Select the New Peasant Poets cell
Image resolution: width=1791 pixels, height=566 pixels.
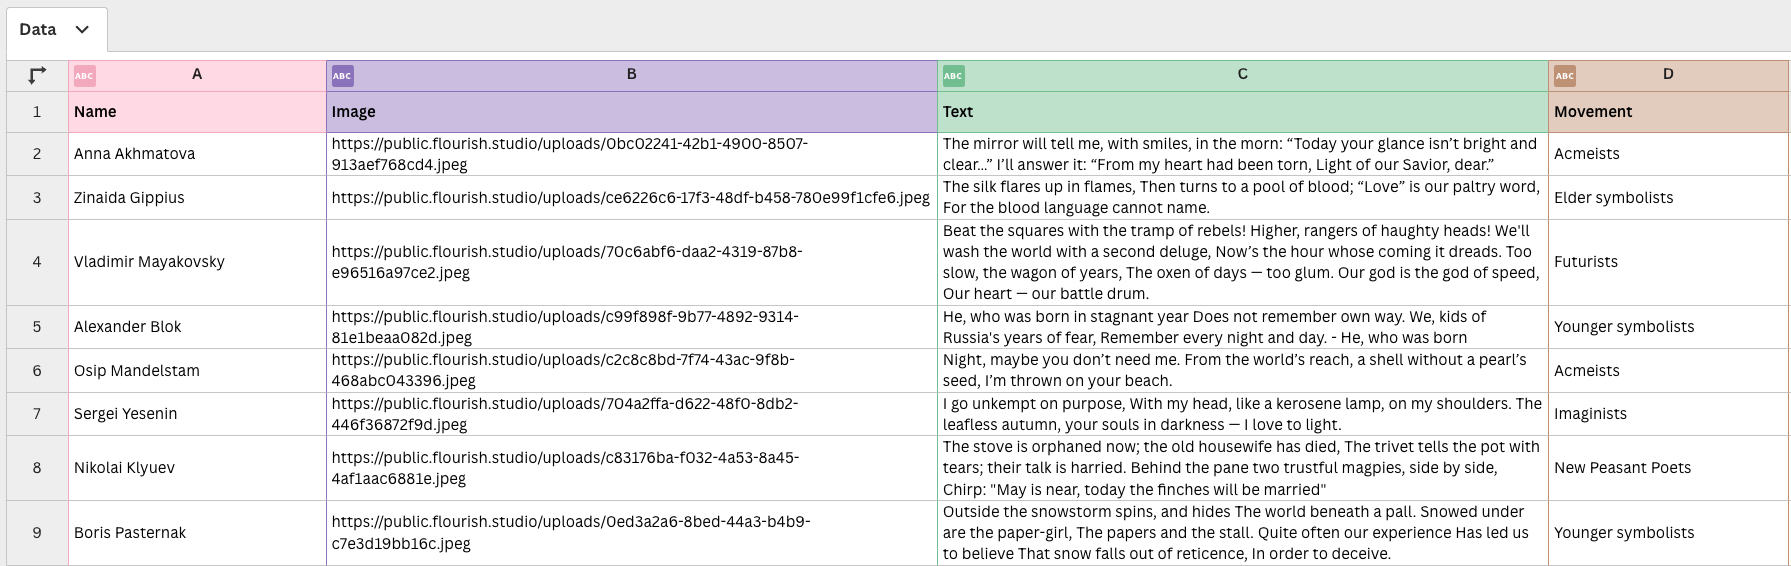click(1668, 468)
